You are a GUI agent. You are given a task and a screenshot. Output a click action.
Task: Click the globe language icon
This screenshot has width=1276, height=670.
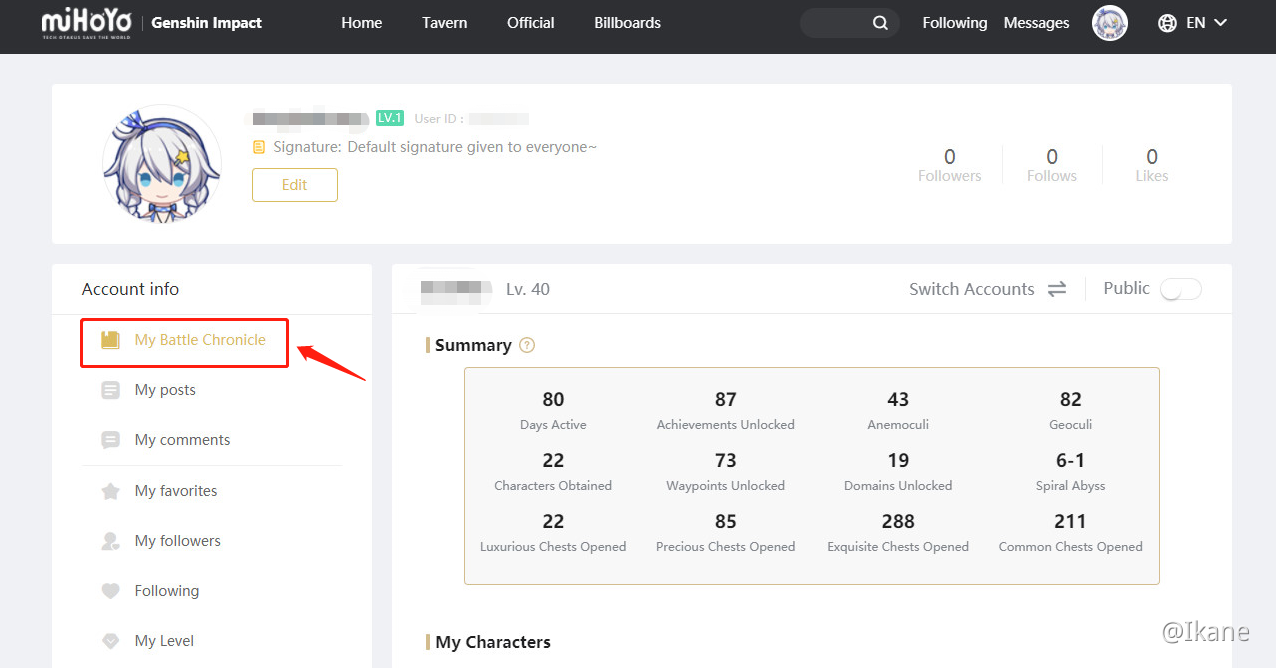(1167, 23)
